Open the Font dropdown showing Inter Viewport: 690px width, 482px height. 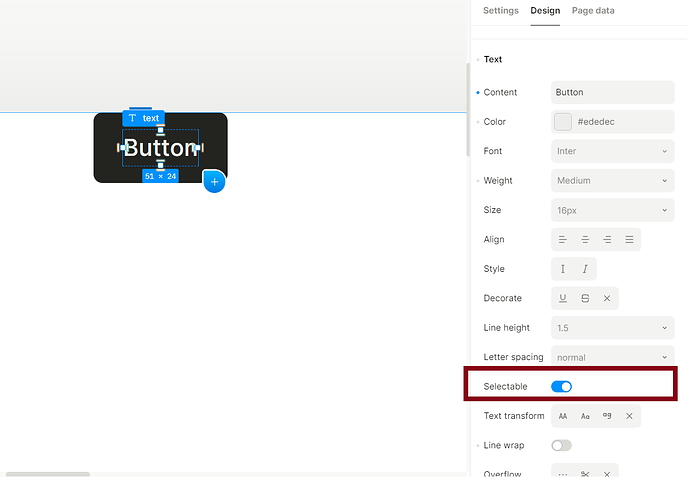pyautogui.click(x=612, y=151)
